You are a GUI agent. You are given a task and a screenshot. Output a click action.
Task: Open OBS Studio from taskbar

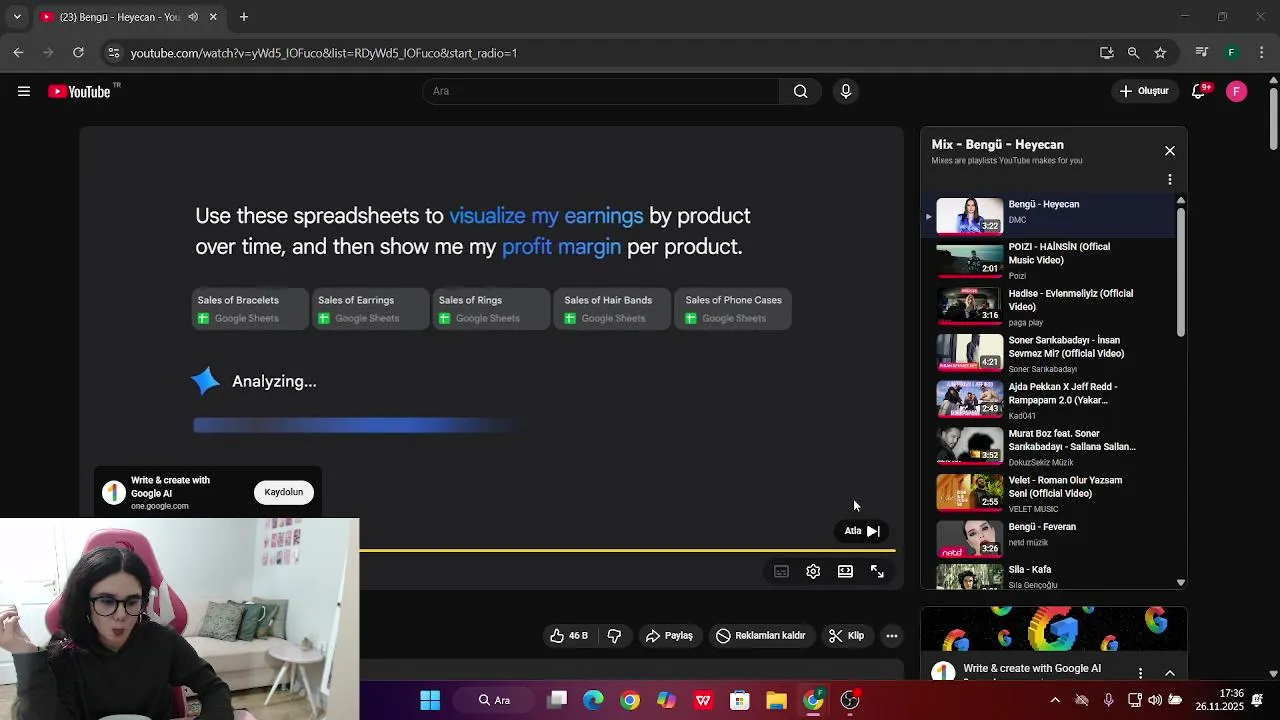coord(850,700)
